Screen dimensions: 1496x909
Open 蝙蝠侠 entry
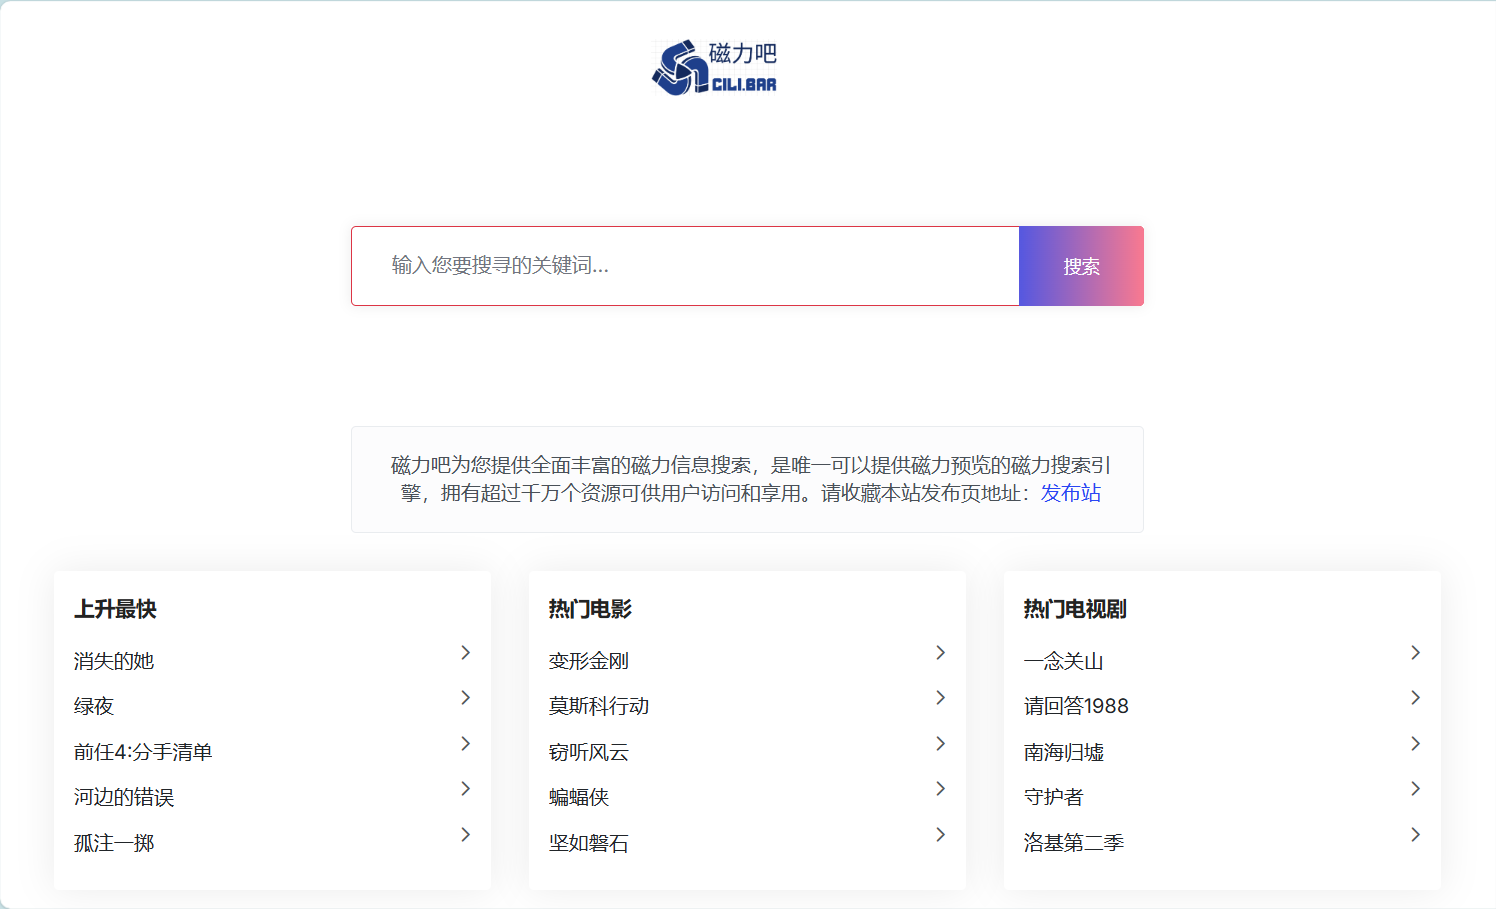(x=579, y=797)
